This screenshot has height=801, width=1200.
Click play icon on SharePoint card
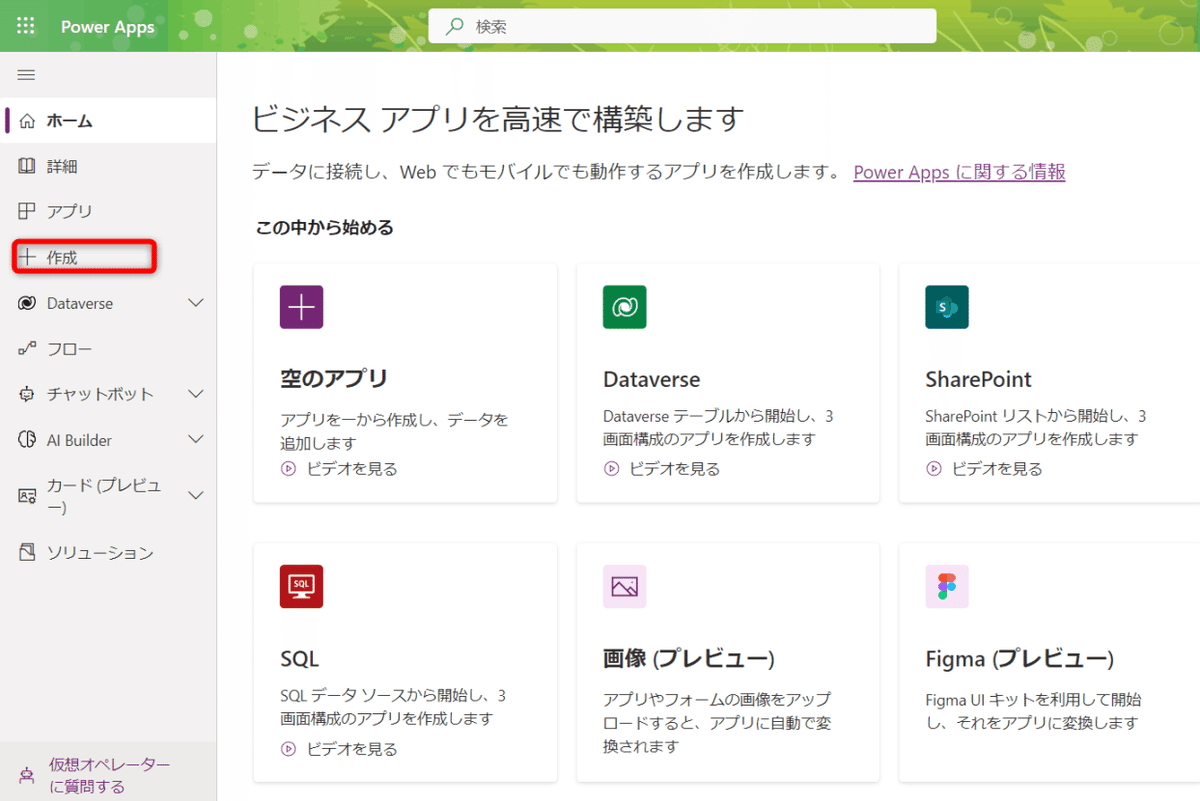(934, 468)
